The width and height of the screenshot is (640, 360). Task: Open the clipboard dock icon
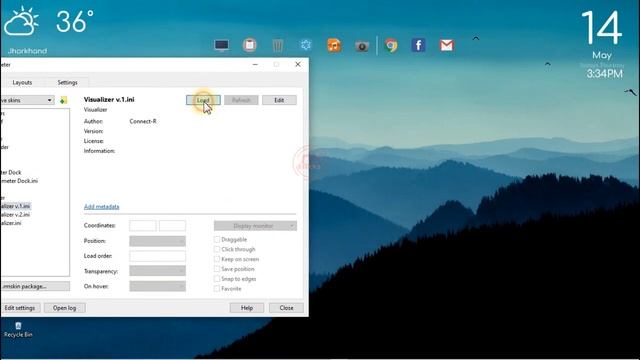tap(249, 45)
